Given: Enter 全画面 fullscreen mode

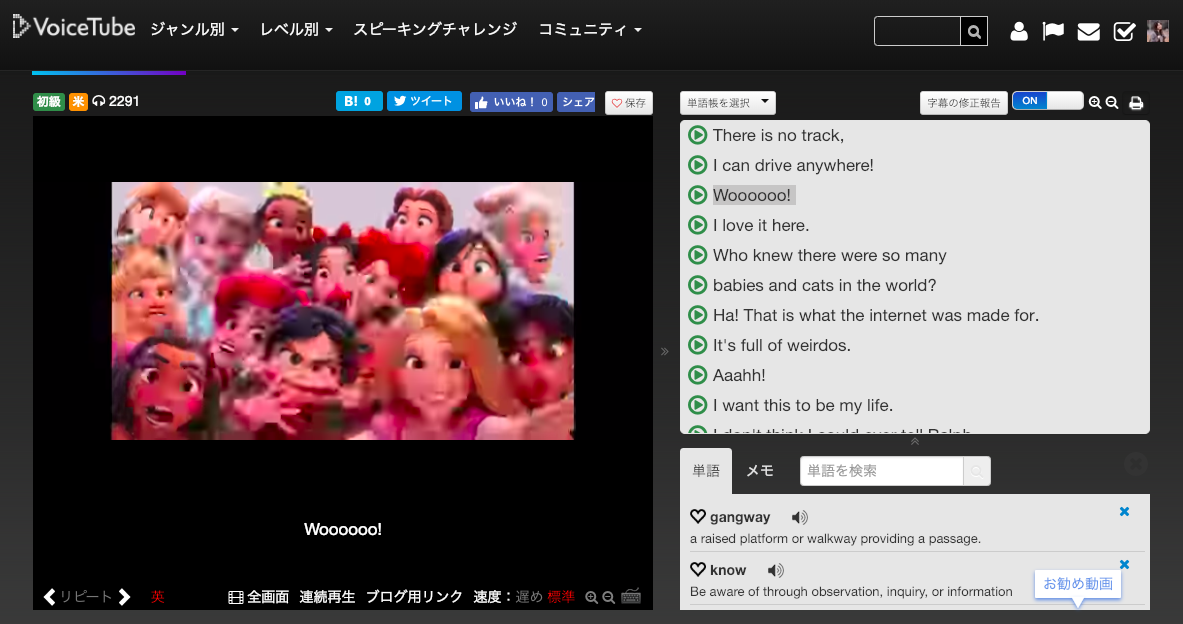Looking at the screenshot, I should point(259,597).
